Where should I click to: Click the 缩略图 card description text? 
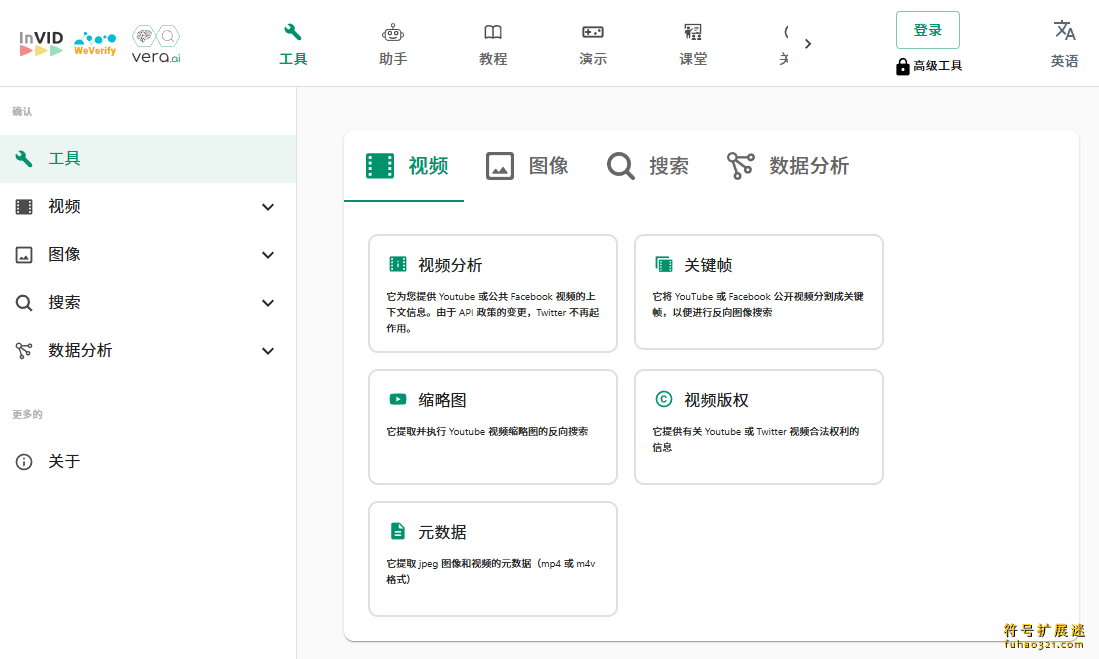click(487, 431)
